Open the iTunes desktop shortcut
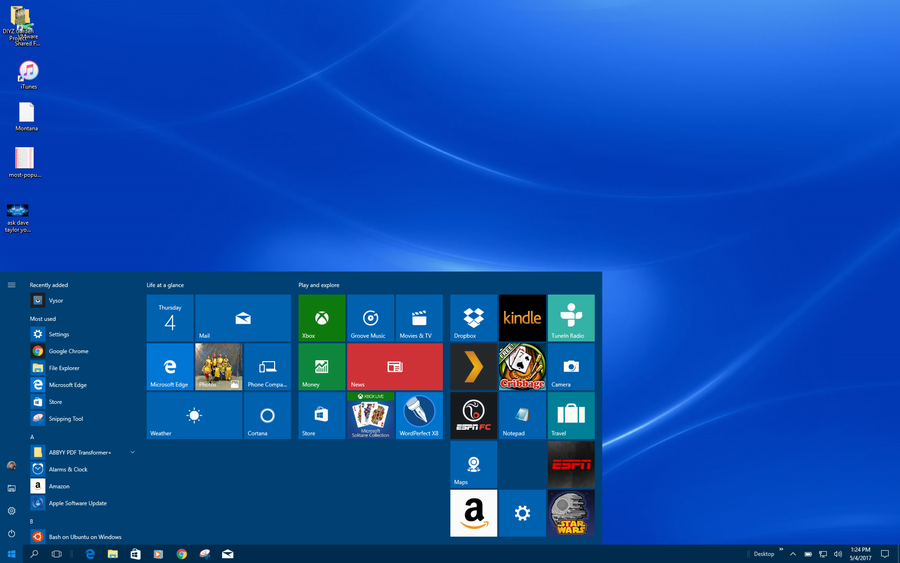 28,75
